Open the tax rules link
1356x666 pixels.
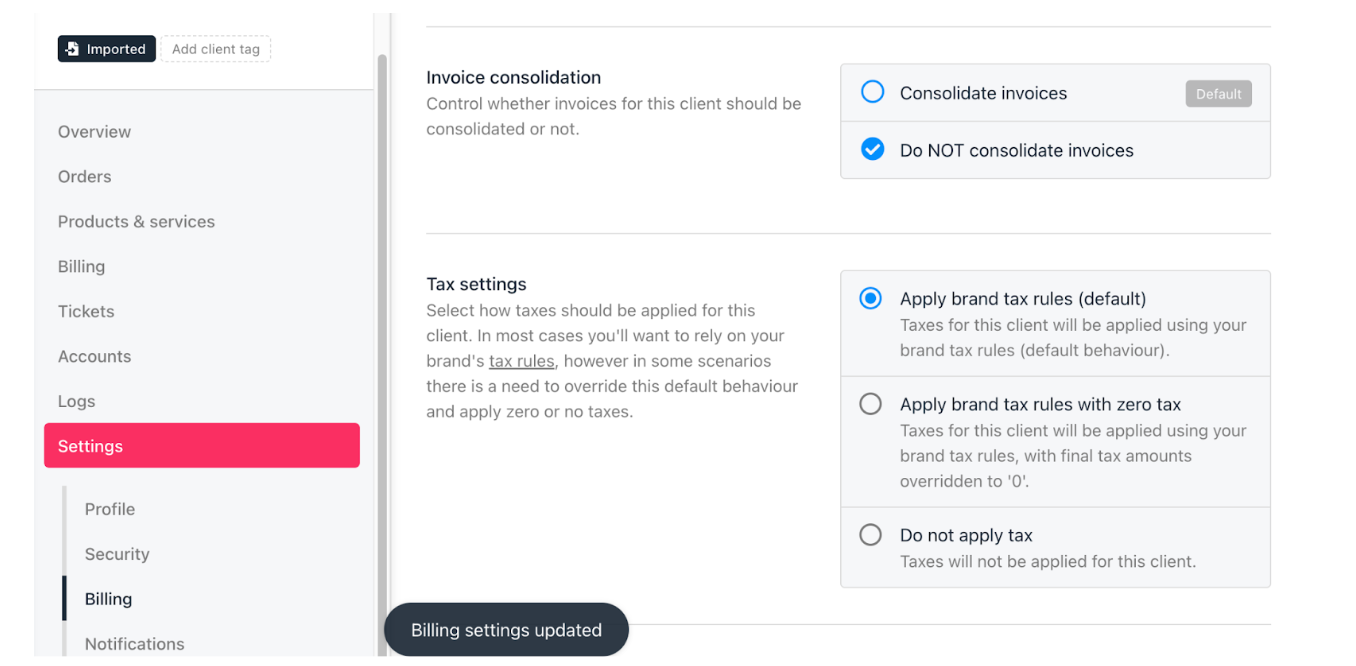(x=521, y=361)
